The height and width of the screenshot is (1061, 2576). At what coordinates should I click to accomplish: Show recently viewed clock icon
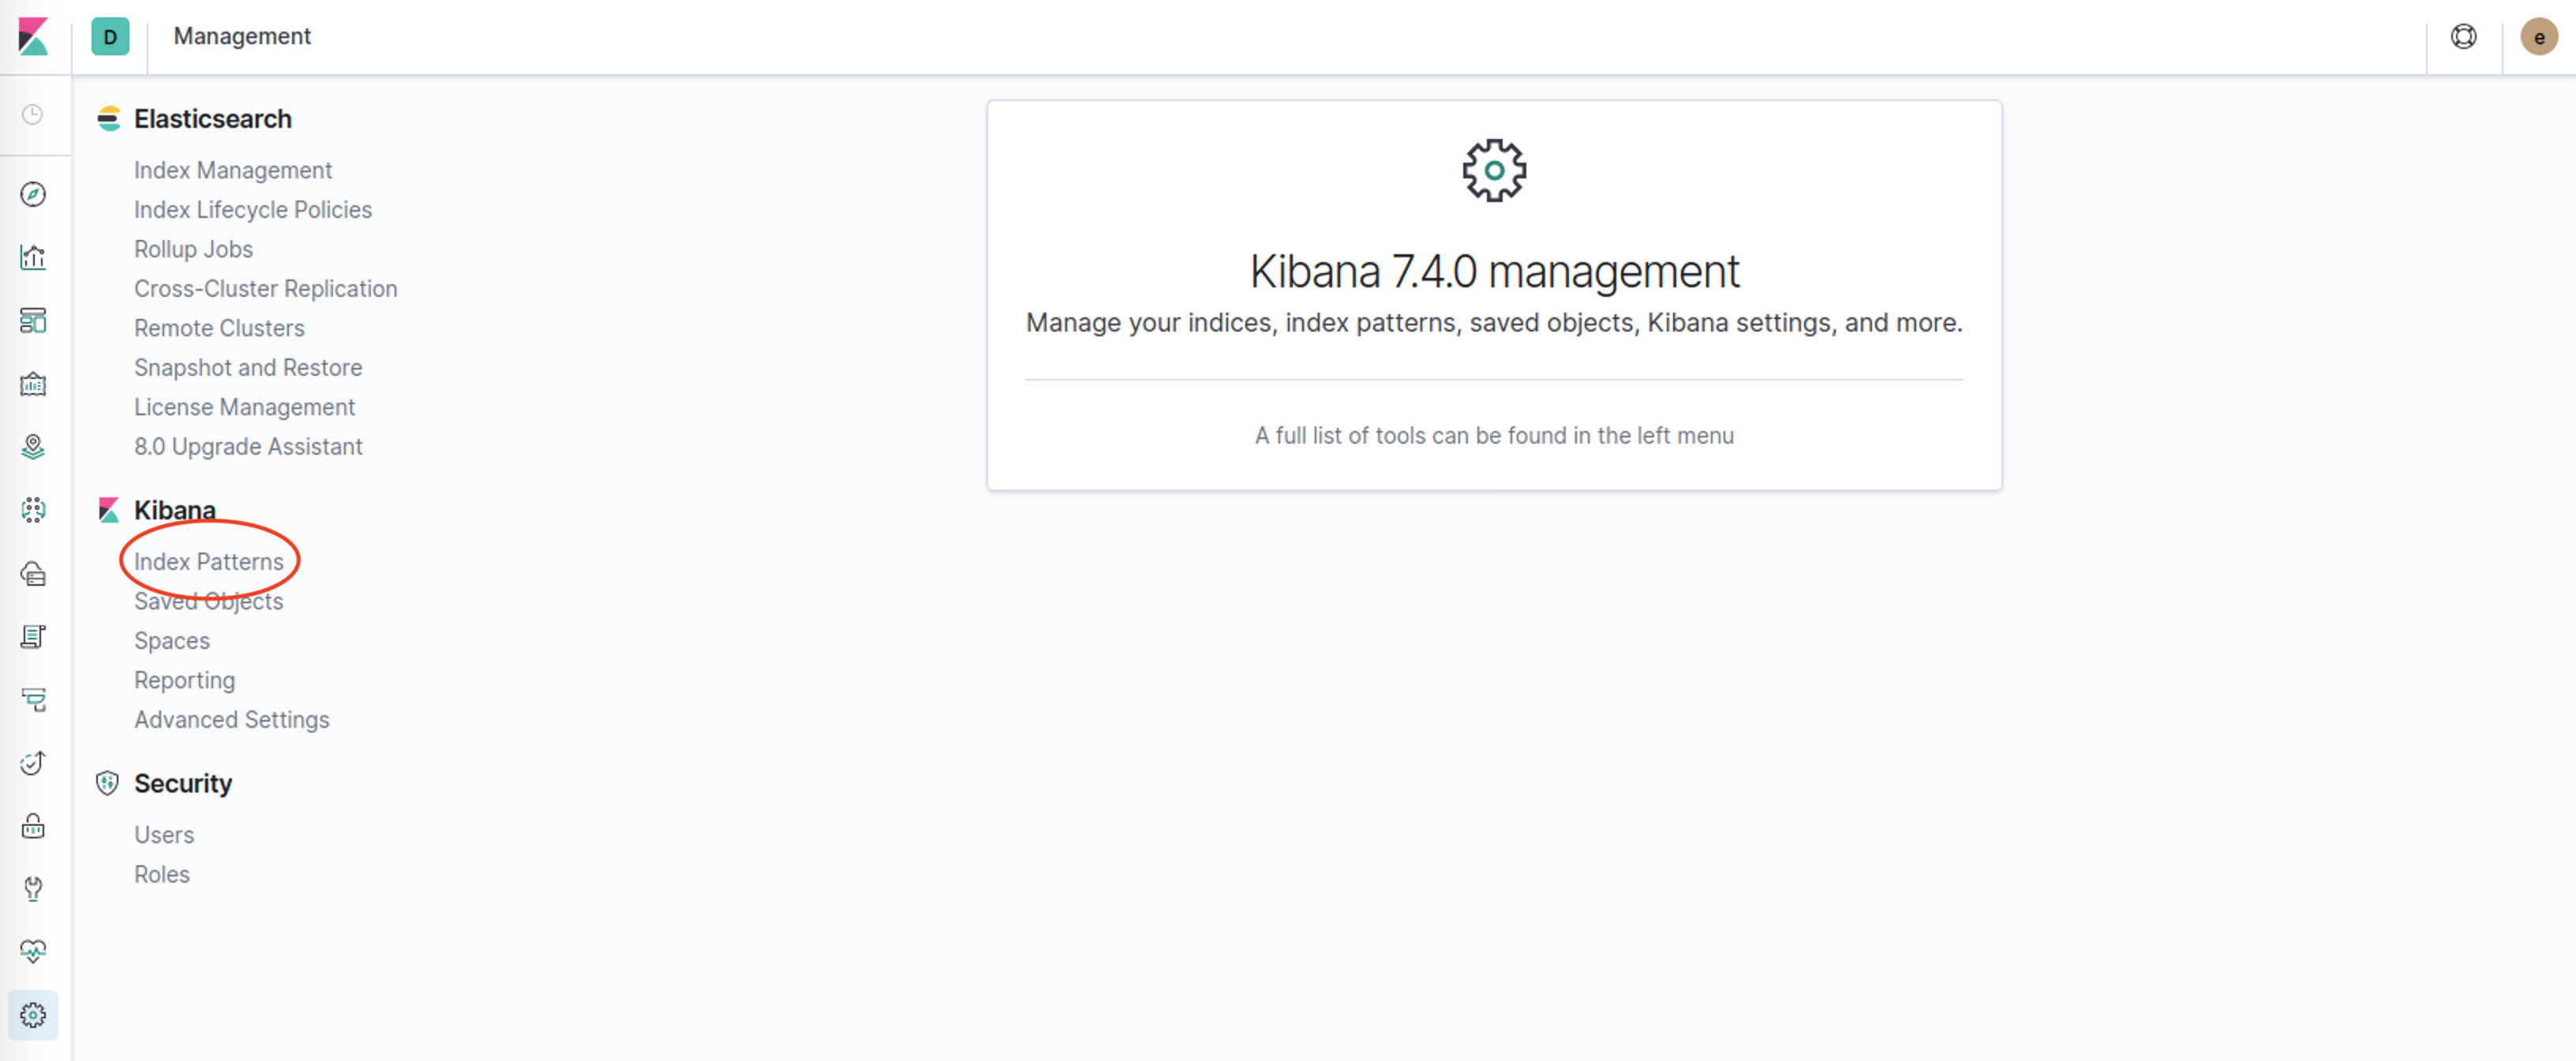[x=33, y=115]
